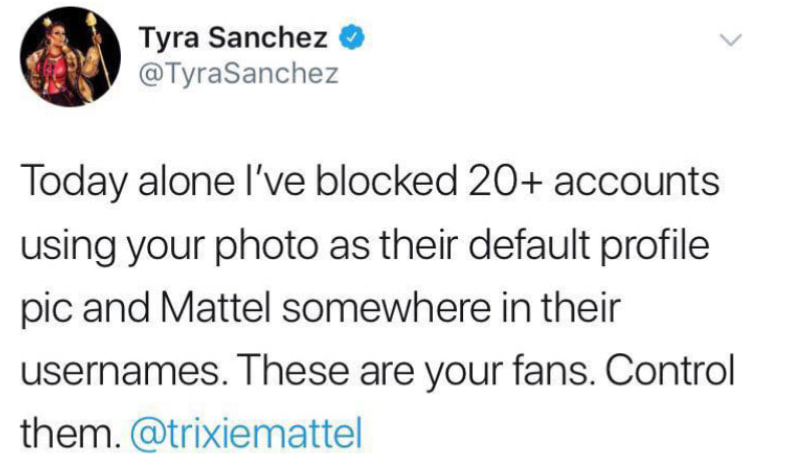The image size is (786, 464).
Task: Open Tyra Sanchez's profile picture
Action: [63, 60]
